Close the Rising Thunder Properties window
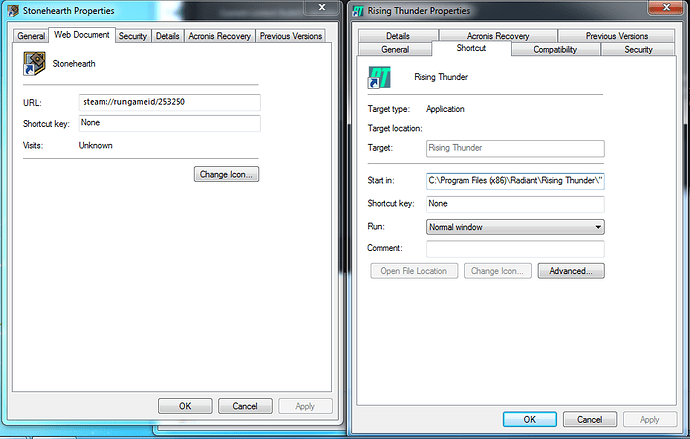The height and width of the screenshot is (439, 690). (666, 7)
